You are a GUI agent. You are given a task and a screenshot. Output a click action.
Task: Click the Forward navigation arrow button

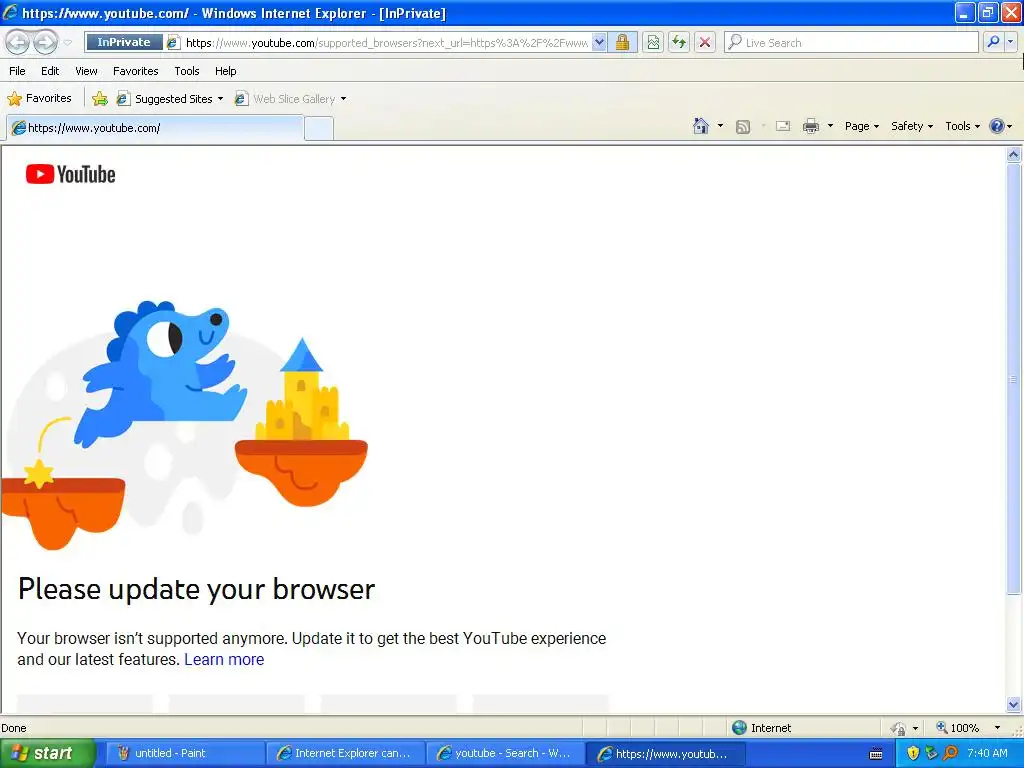point(45,42)
